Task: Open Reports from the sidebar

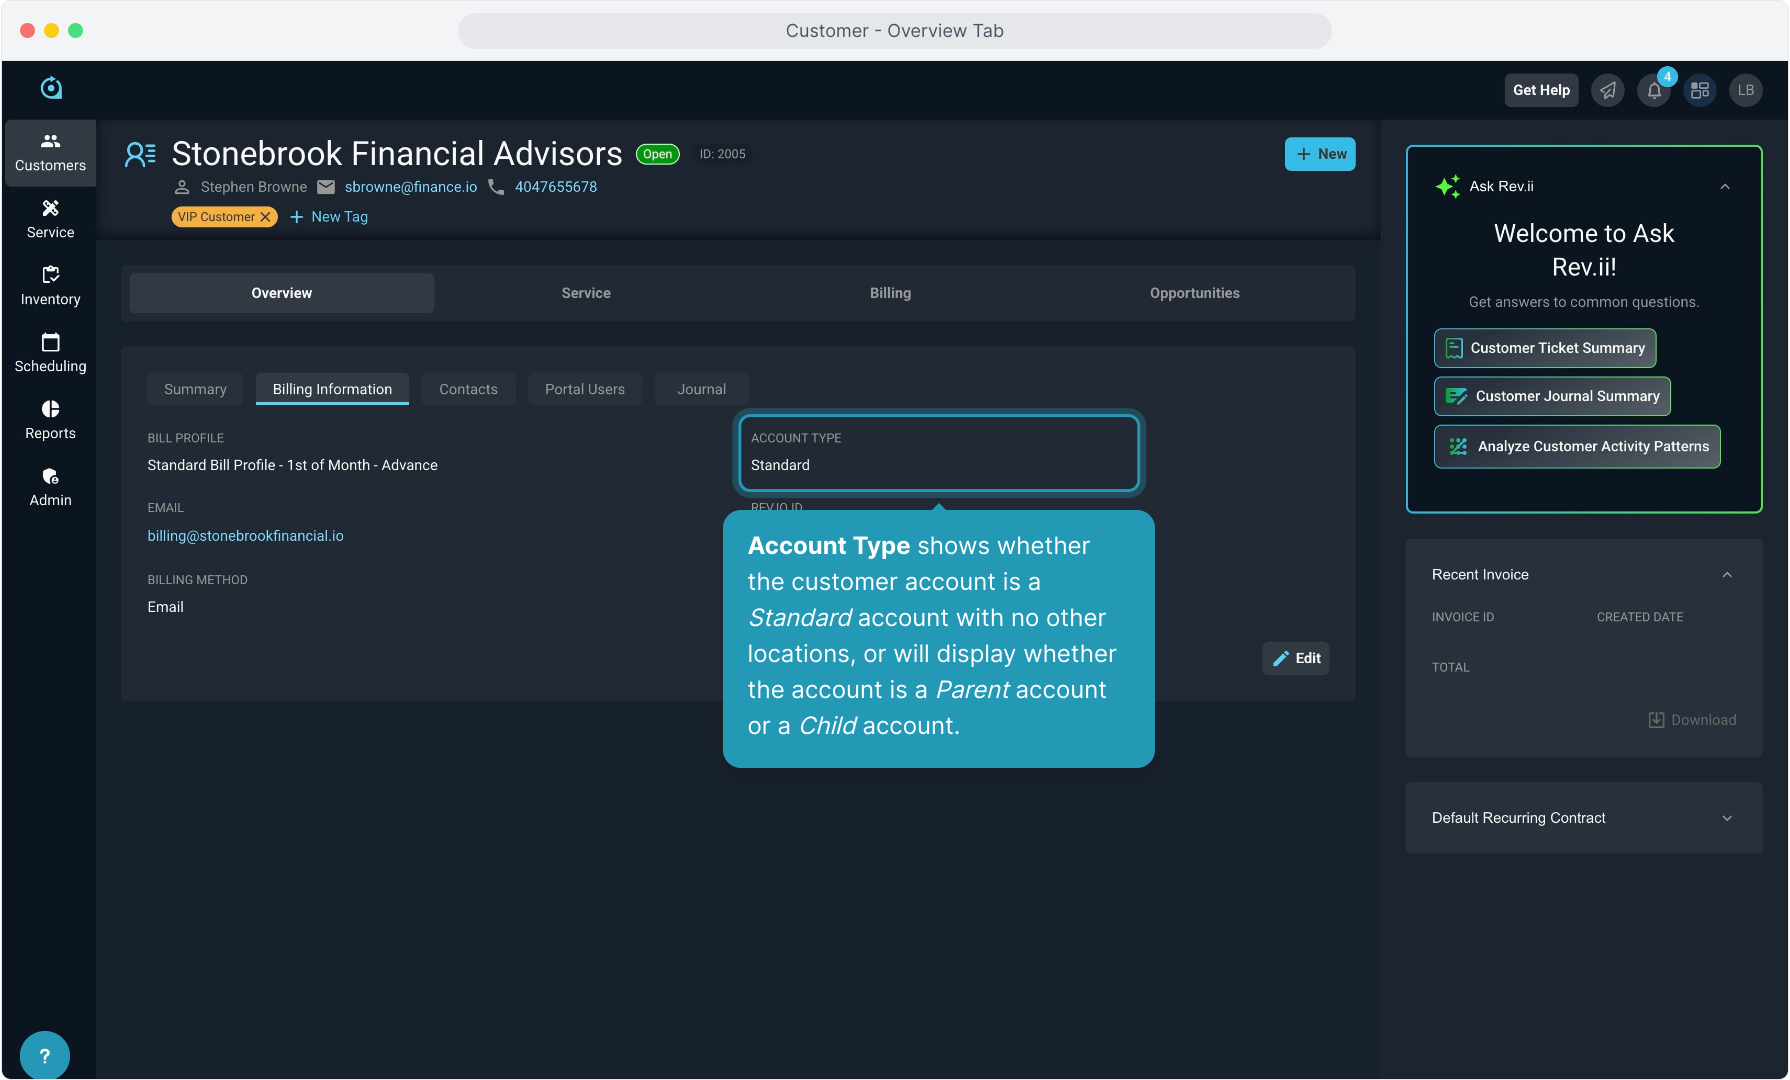Action: pyautogui.click(x=50, y=420)
